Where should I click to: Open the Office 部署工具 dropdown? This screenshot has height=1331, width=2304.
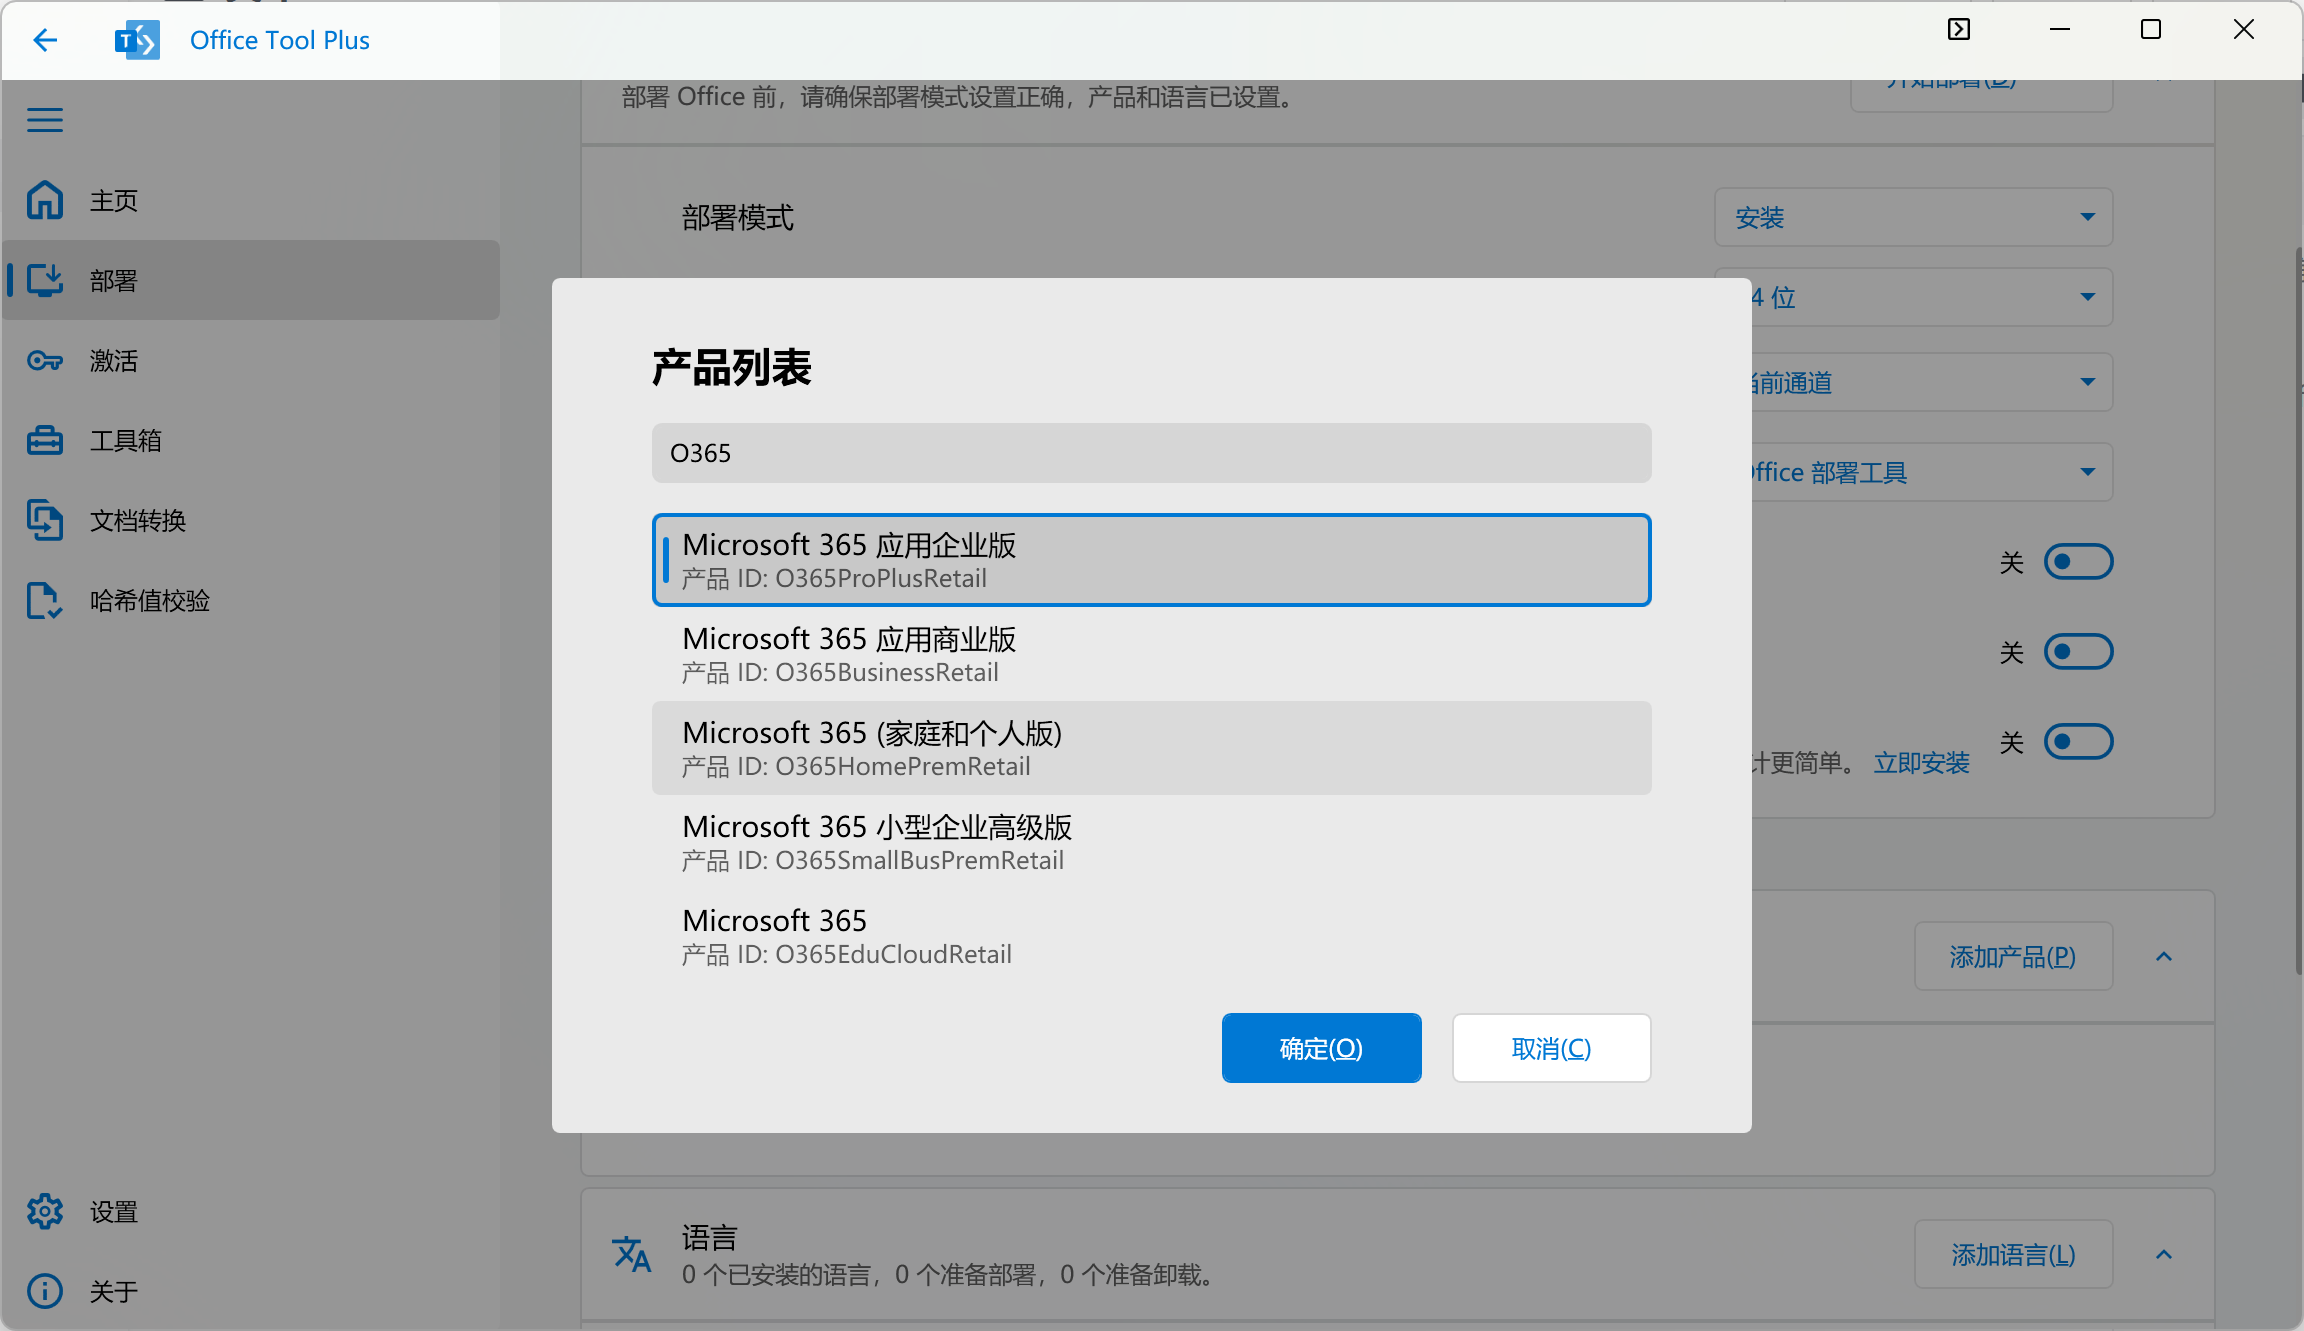tap(1932, 472)
